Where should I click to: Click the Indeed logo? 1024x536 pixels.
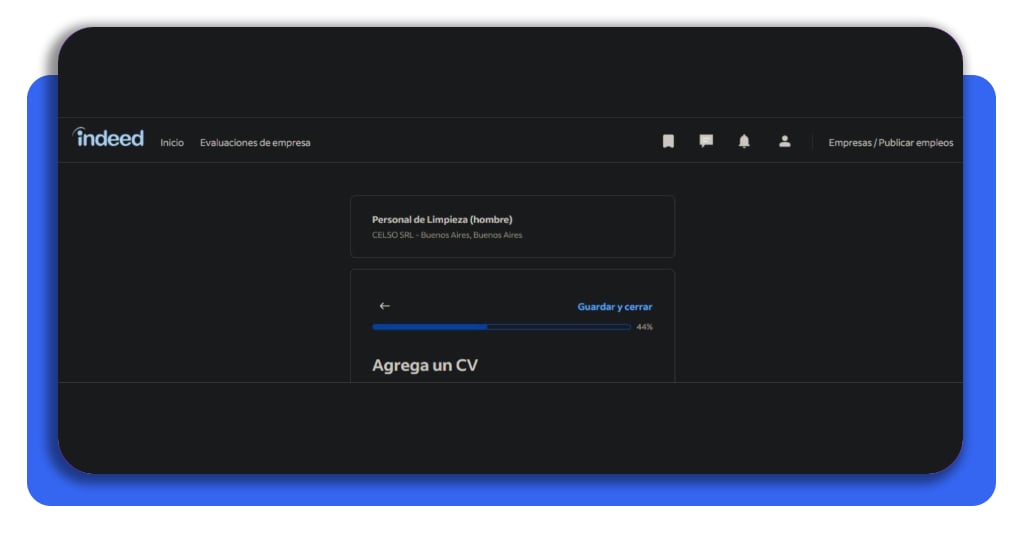point(108,137)
